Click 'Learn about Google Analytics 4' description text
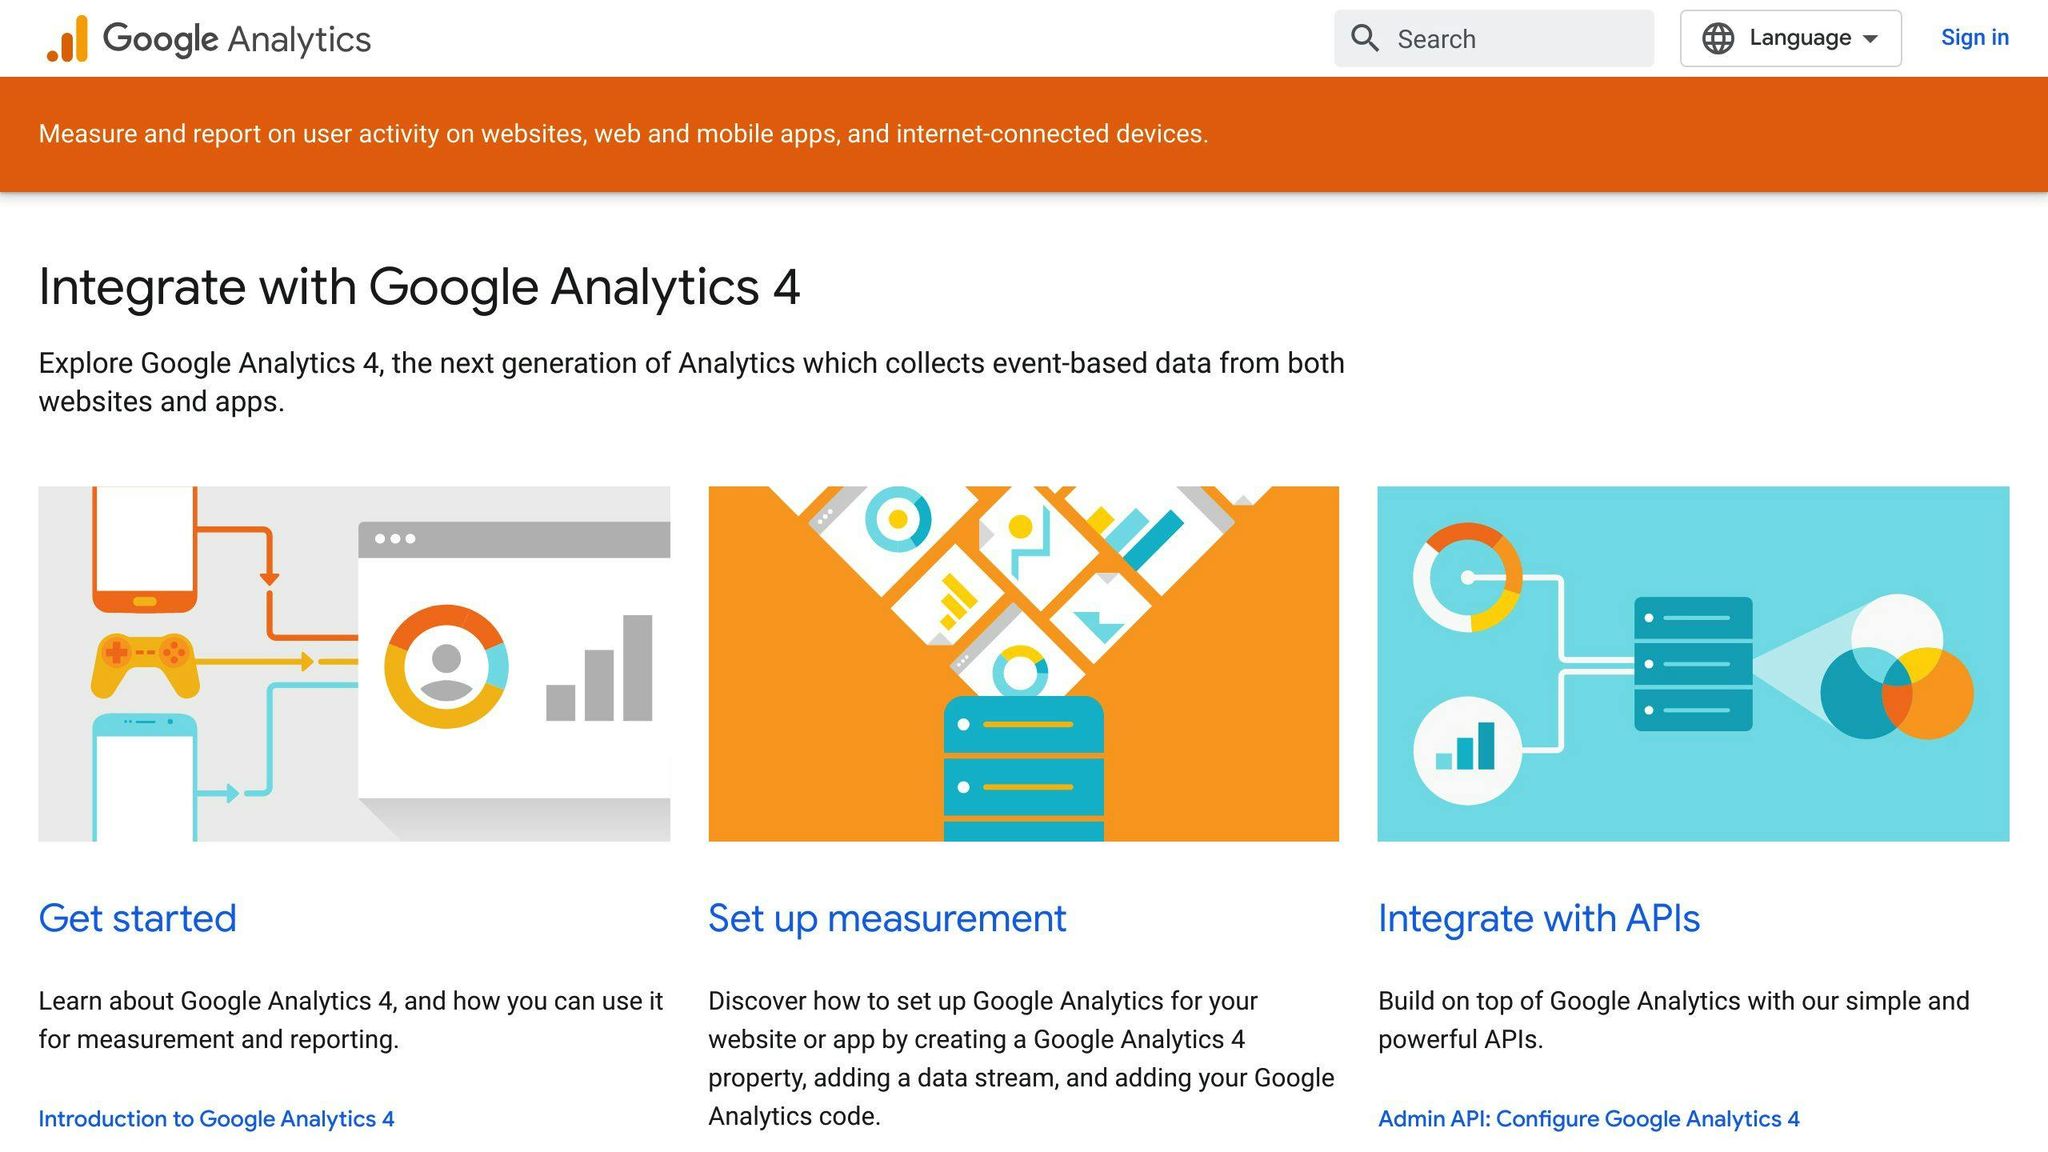The width and height of the screenshot is (2048, 1152). click(x=351, y=1020)
